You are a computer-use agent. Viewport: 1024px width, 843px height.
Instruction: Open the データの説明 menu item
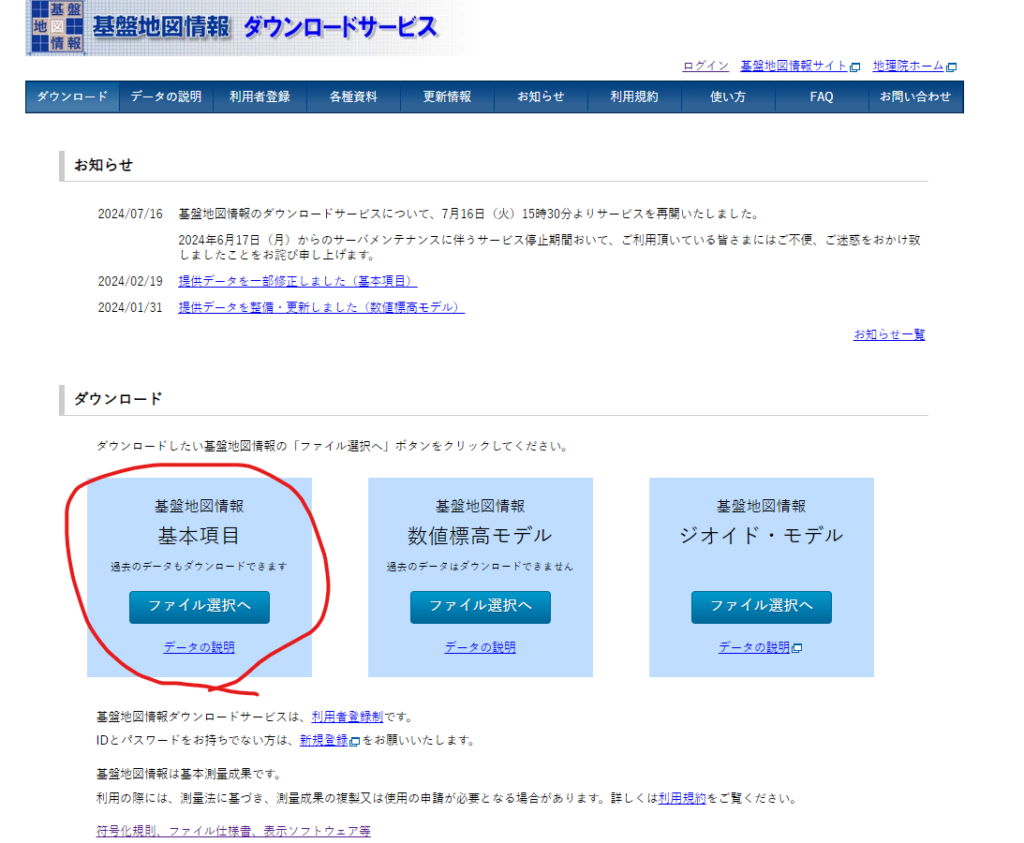(x=166, y=97)
